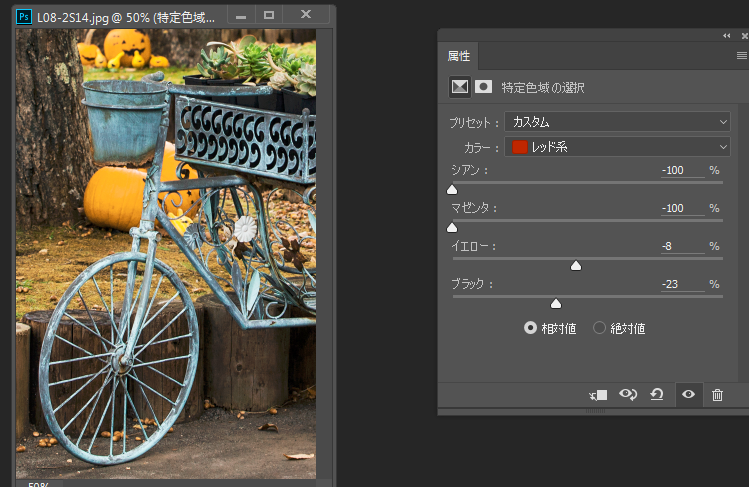Click the Photoshop Ps icon in the document title bar
This screenshot has width=749, height=487.
24,17
